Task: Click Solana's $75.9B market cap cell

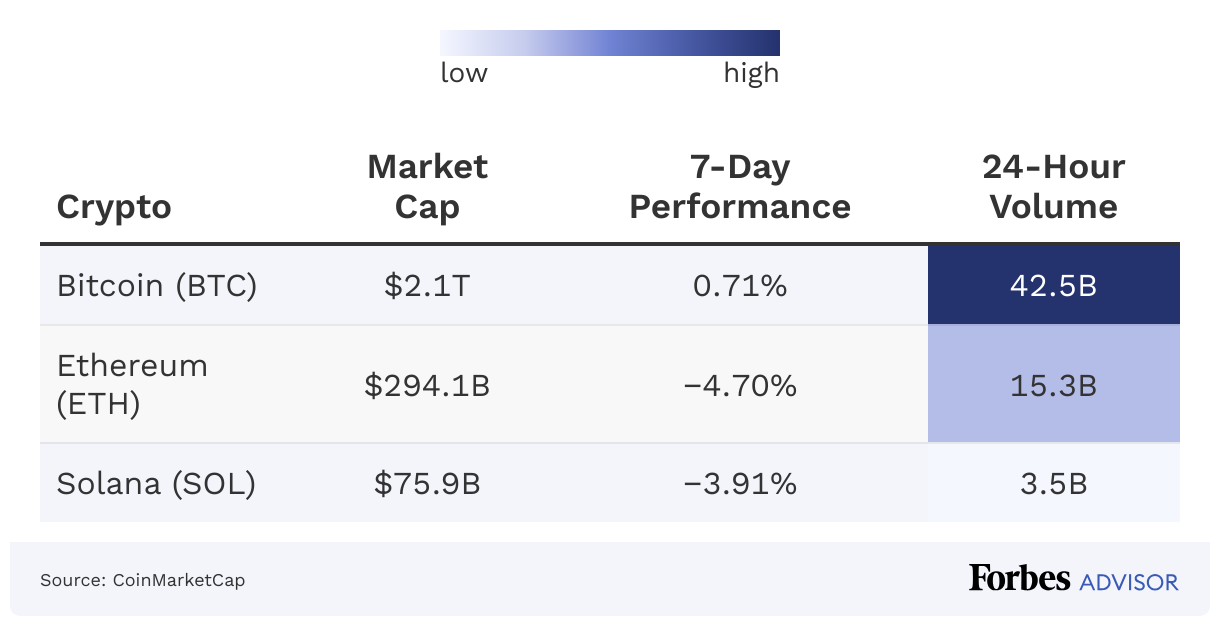Action: (x=427, y=484)
